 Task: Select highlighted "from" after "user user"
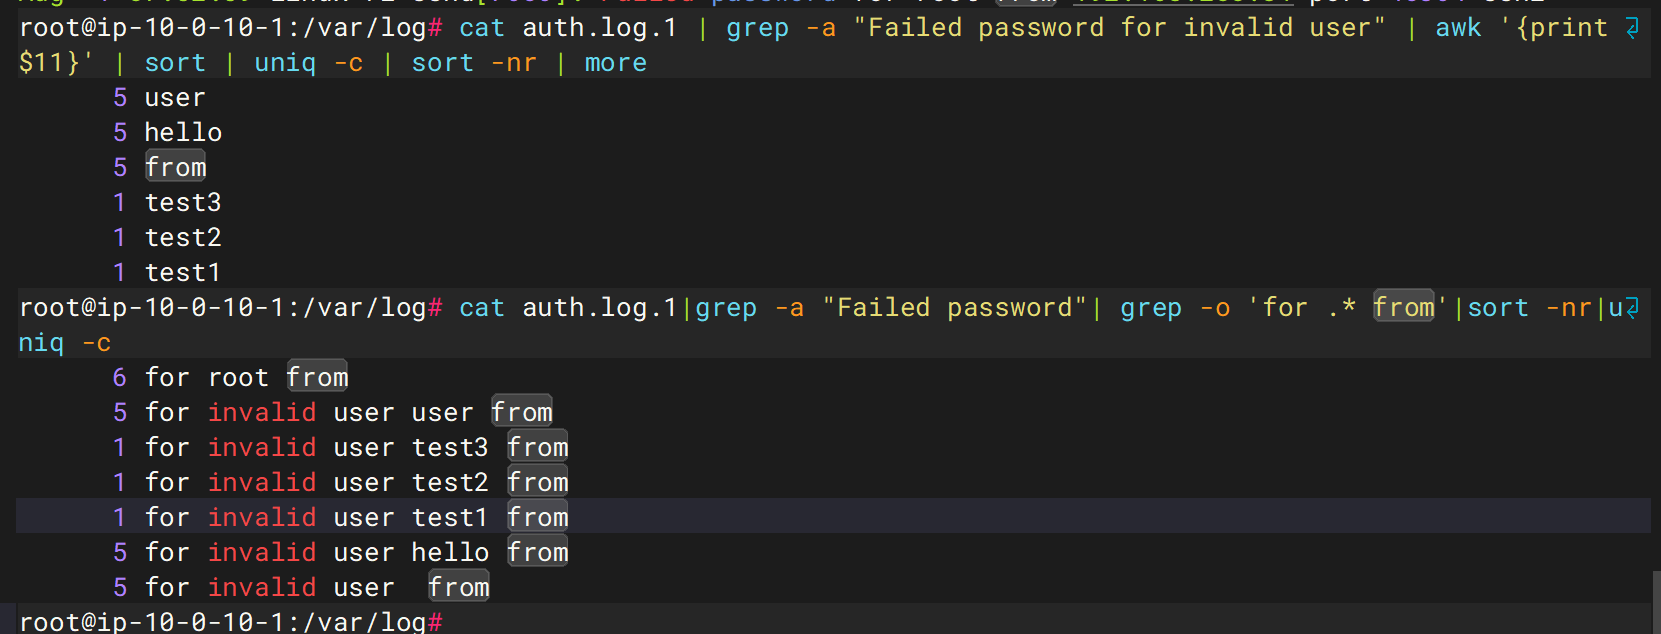pyautogui.click(x=521, y=412)
